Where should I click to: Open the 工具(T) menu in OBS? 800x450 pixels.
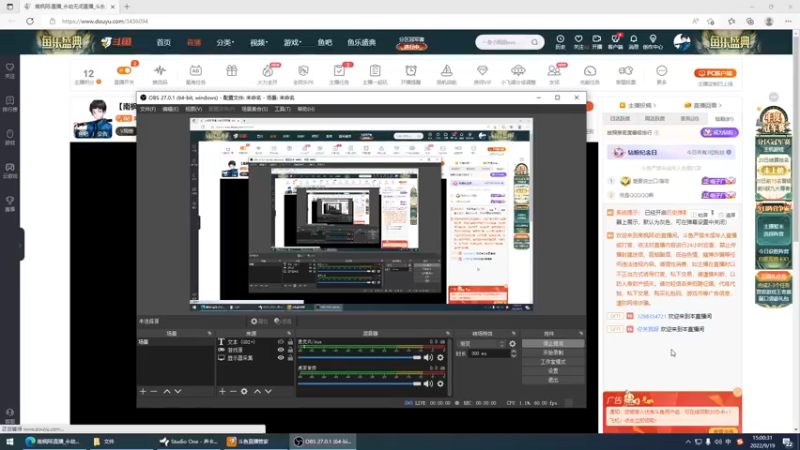282,109
